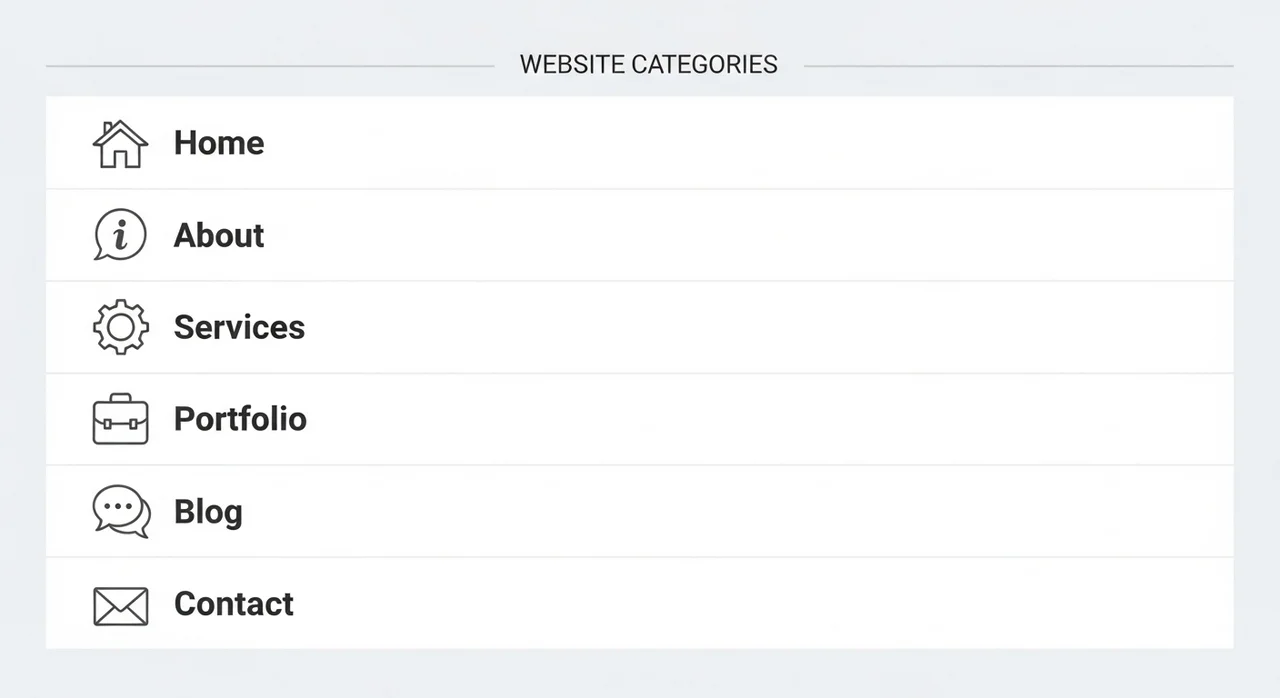The image size is (1280, 698).
Task: Select the Contact text label
Action: point(234,604)
